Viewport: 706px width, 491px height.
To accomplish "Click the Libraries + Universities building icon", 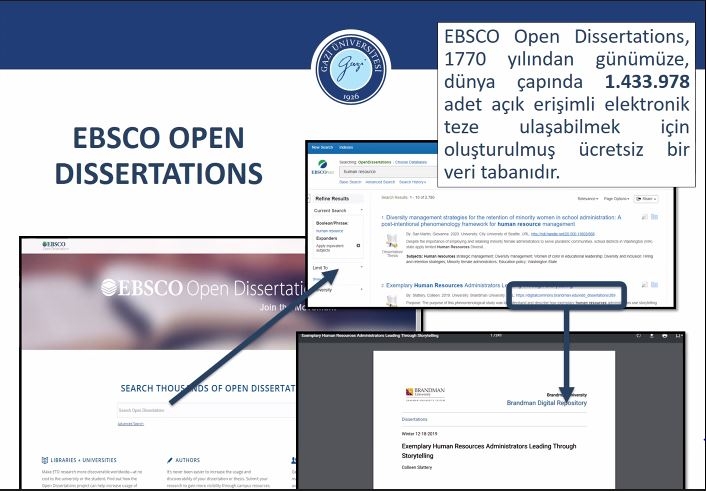I will tap(45, 460).
